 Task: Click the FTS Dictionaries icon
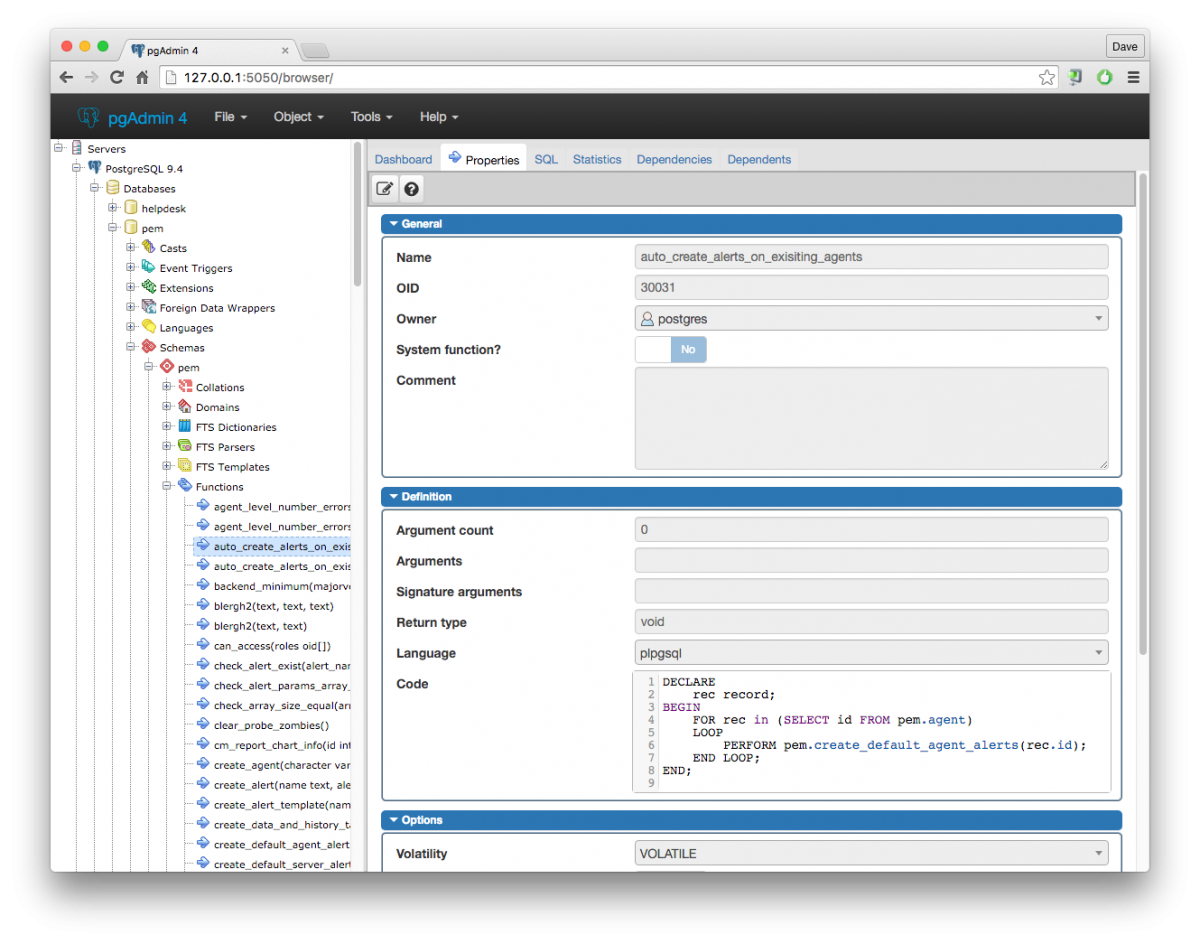click(x=185, y=427)
